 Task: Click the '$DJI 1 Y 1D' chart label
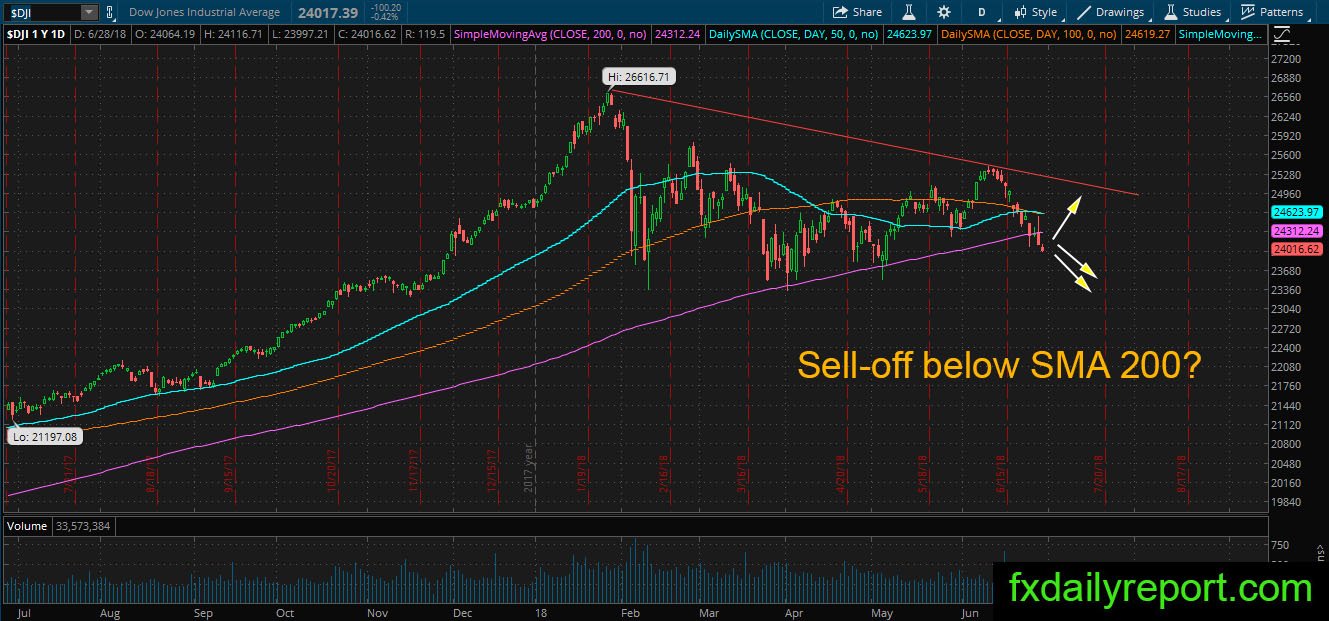pos(37,34)
